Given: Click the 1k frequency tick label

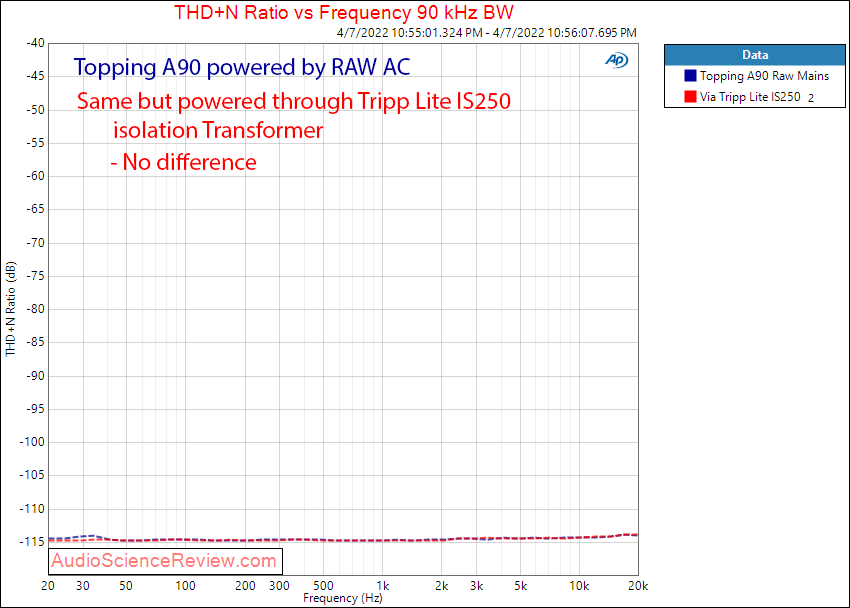Looking at the screenshot, I should tap(383, 586).
